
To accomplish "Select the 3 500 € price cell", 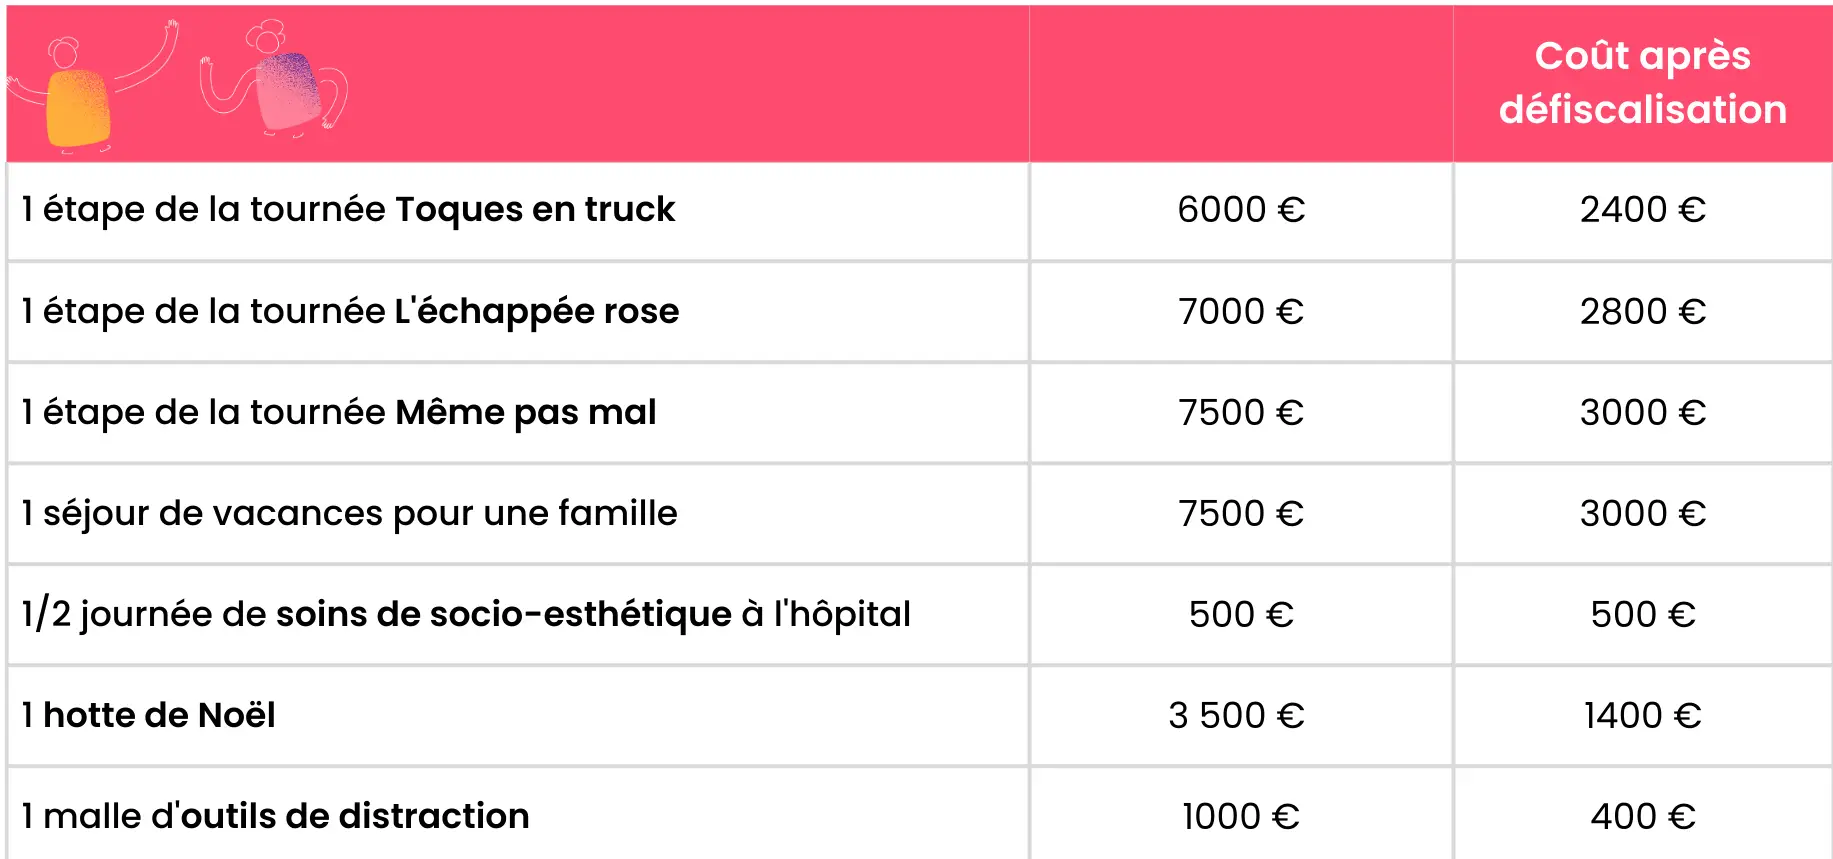I will [x=1237, y=716].
